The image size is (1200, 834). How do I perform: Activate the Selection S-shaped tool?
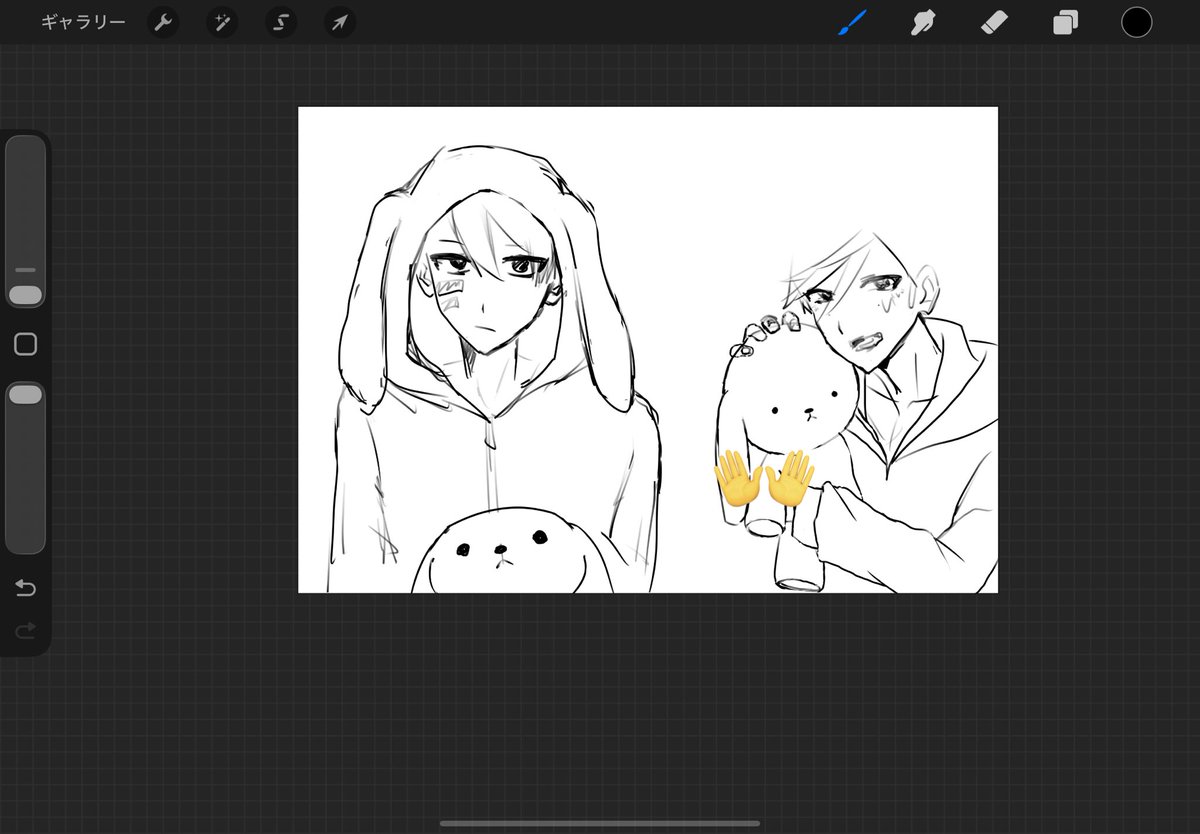(x=281, y=22)
